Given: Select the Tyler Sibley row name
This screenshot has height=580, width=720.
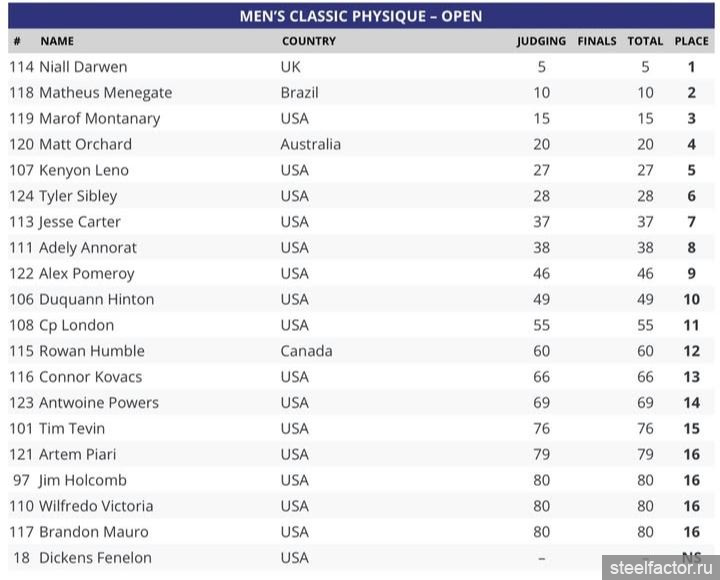Looking at the screenshot, I should pyautogui.click(x=78, y=196).
